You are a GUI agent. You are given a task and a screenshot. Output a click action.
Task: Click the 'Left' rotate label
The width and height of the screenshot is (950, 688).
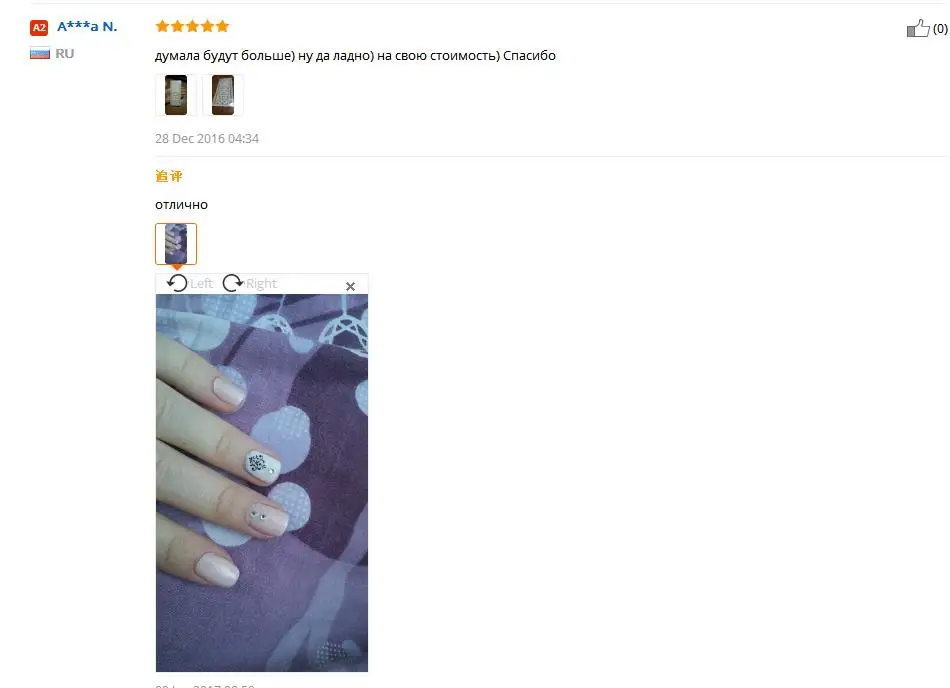point(201,283)
